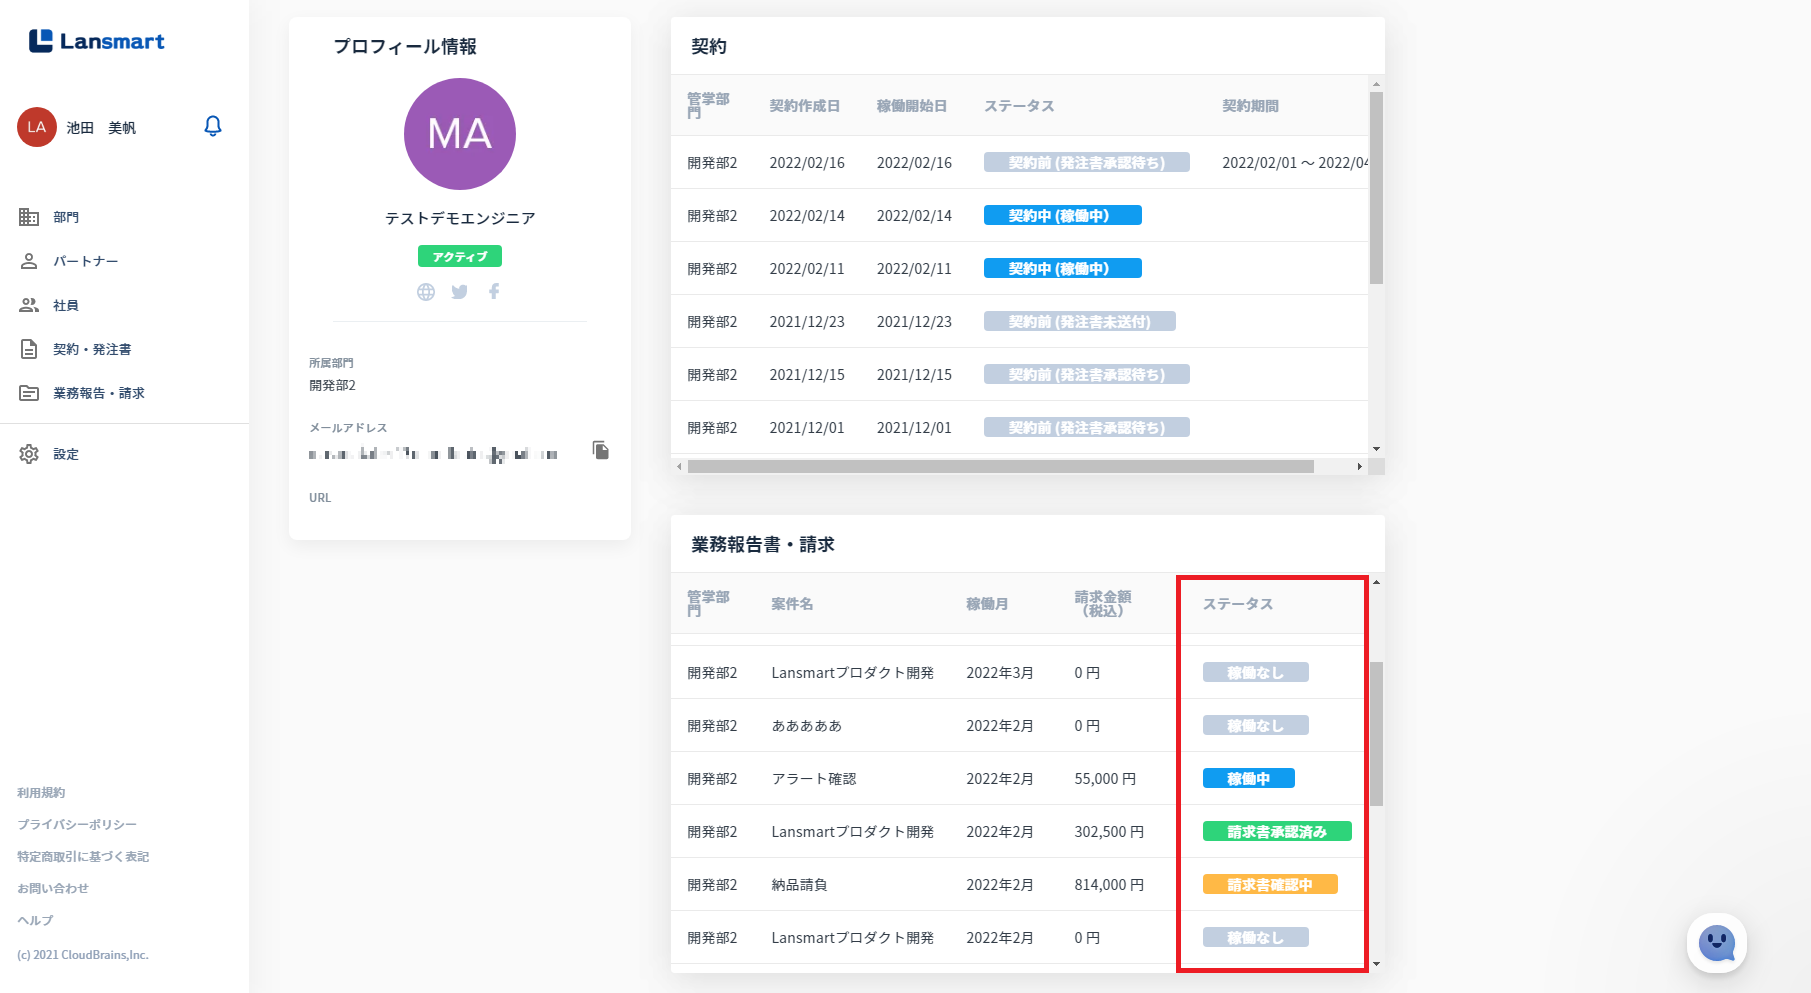Screen dimensions: 1811x993
Task: Open the notification bell
Action: 213,126
